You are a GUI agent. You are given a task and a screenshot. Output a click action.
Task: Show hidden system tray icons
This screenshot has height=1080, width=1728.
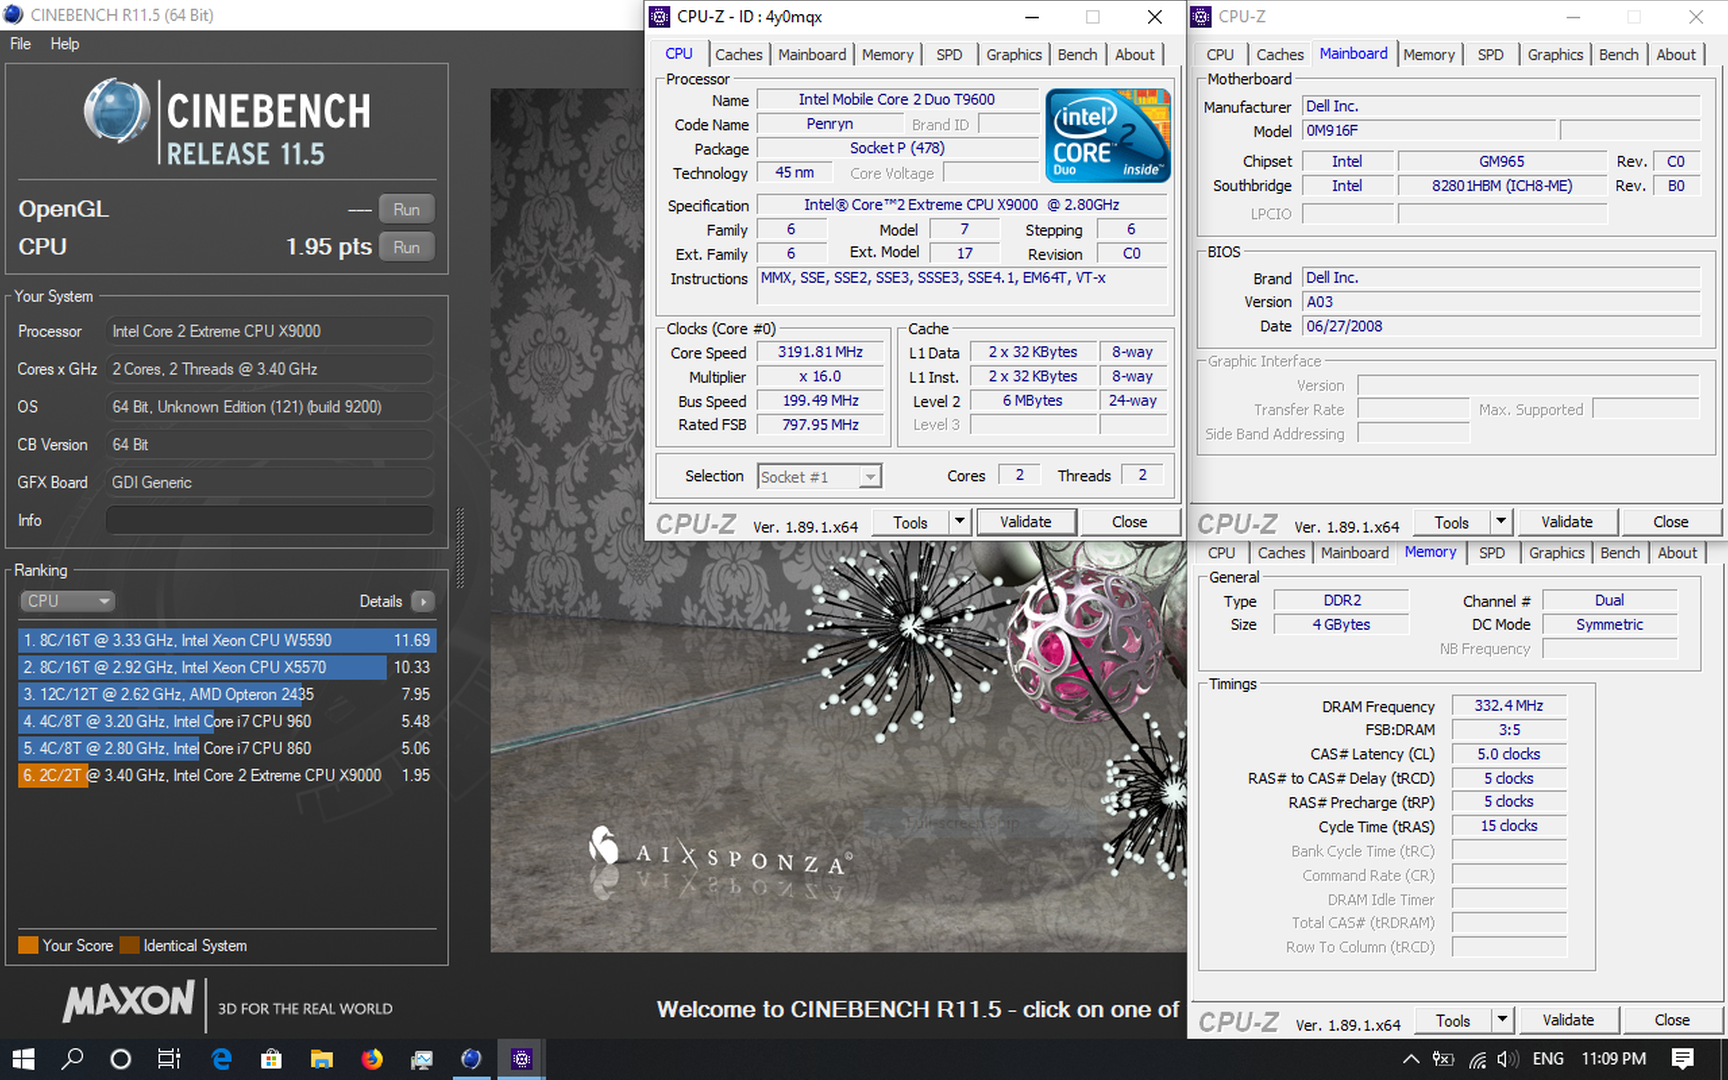(x=1410, y=1059)
